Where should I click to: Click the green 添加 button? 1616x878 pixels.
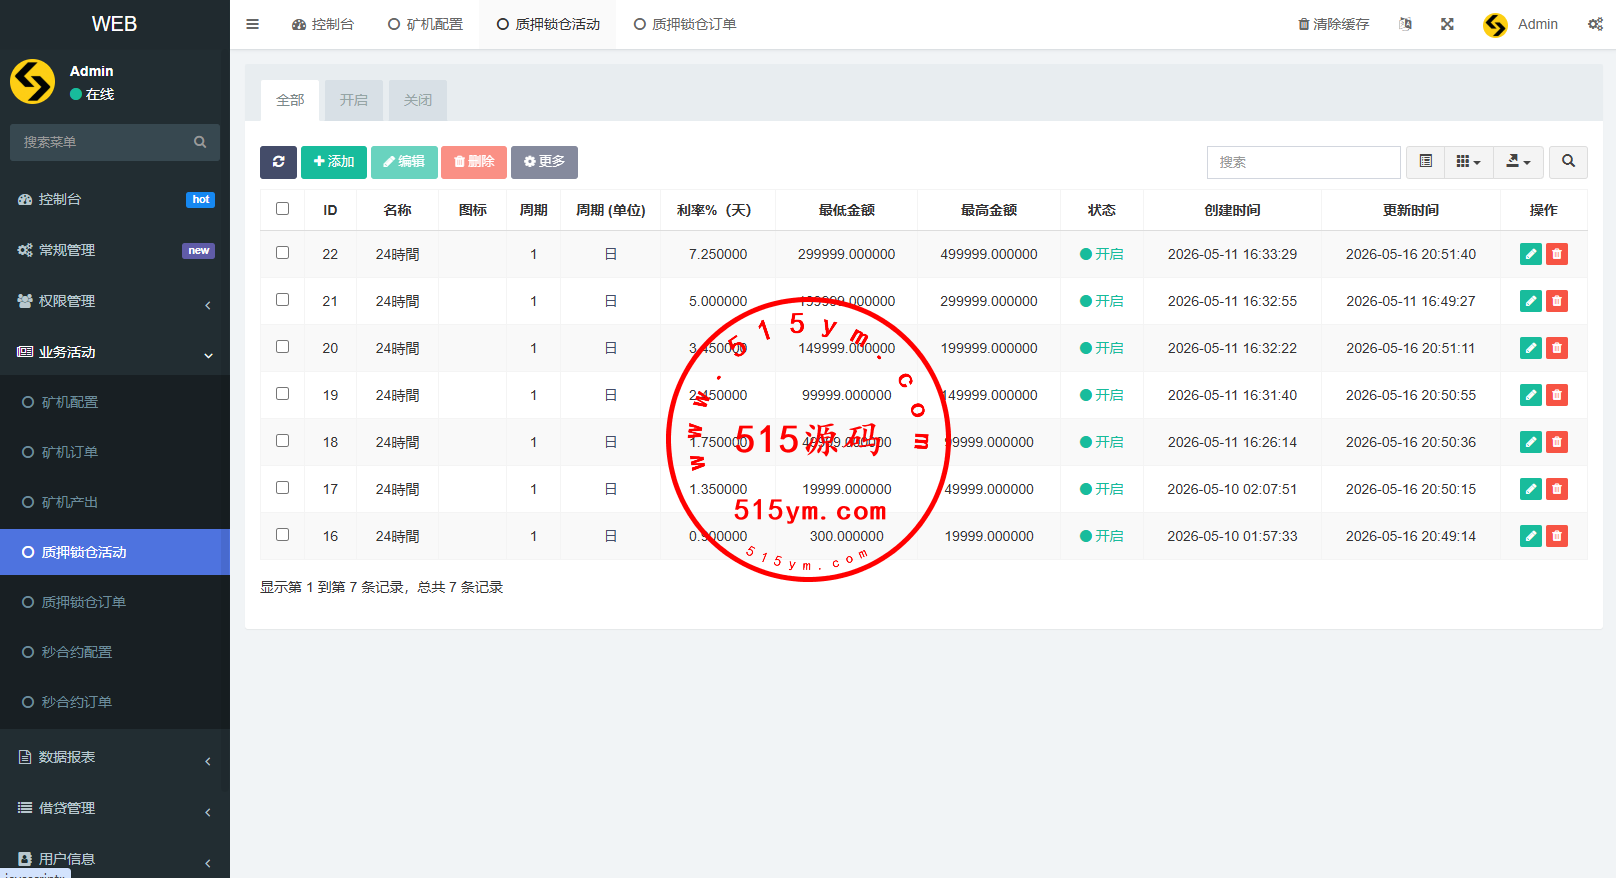[334, 162]
